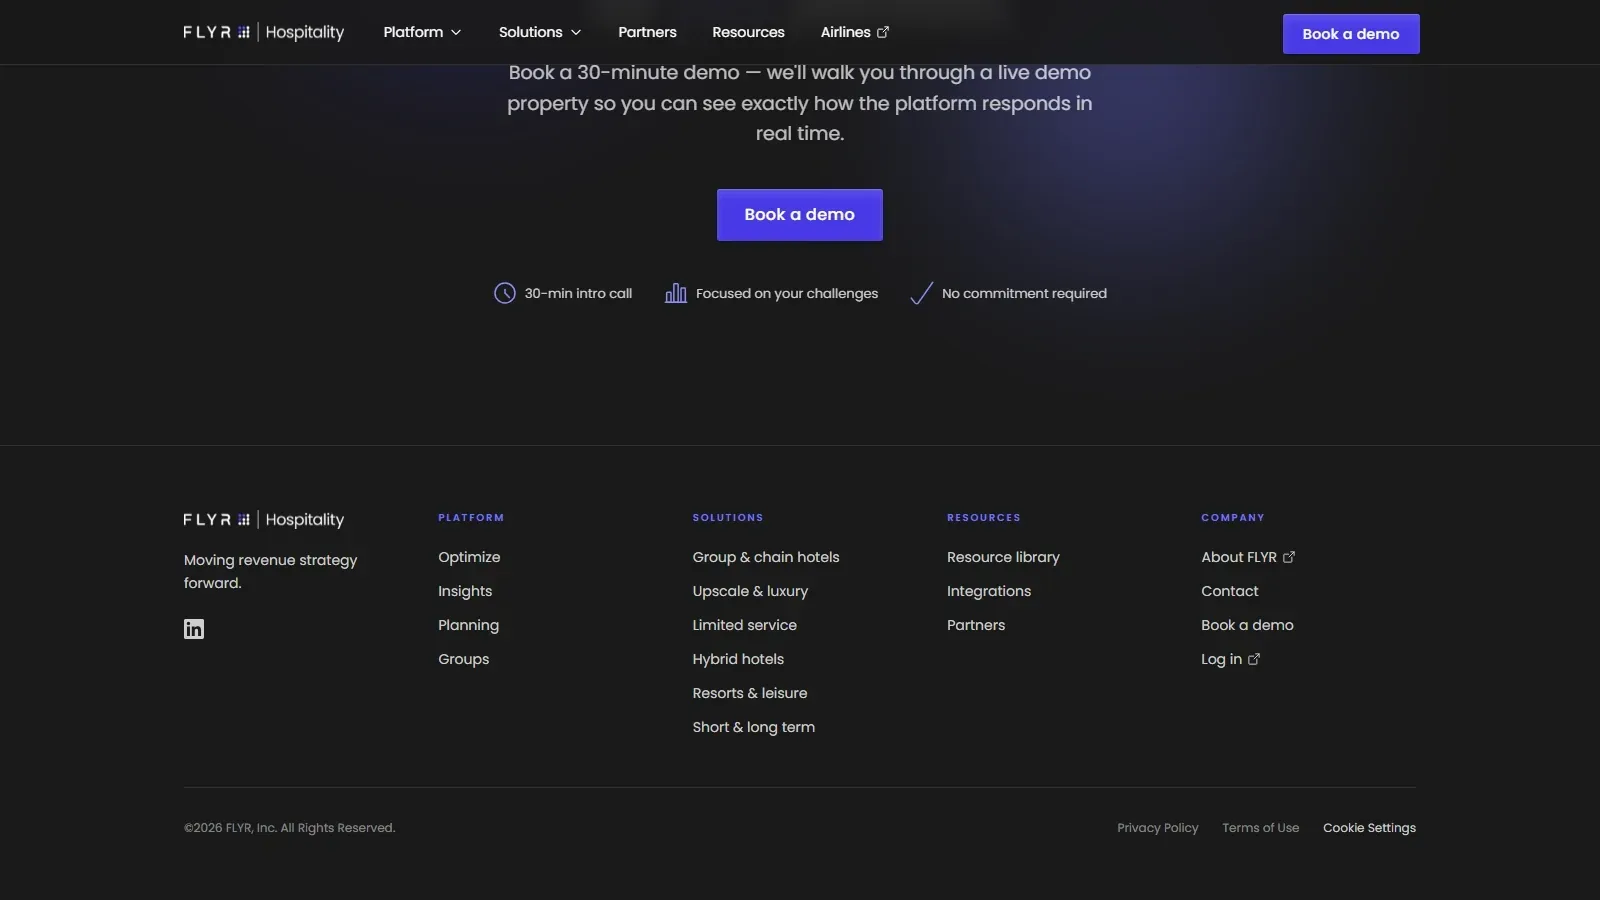This screenshot has height=900, width=1600.
Task: Open the Terms of Use link
Action: [x=1261, y=828]
